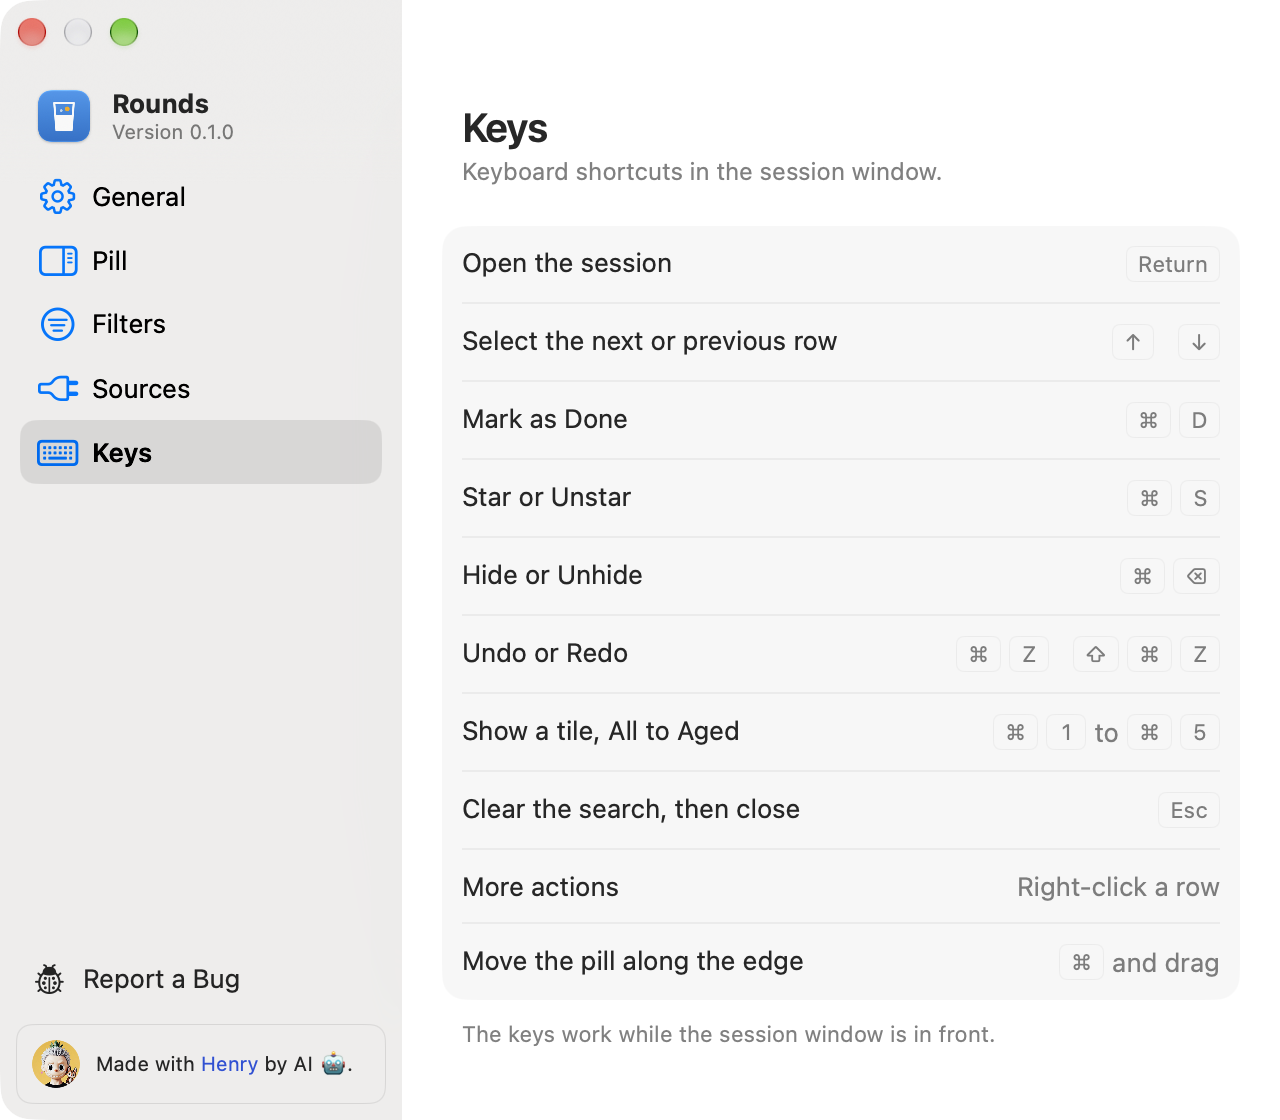
Task: Click the Rounds app icon
Action: point(64,116)
